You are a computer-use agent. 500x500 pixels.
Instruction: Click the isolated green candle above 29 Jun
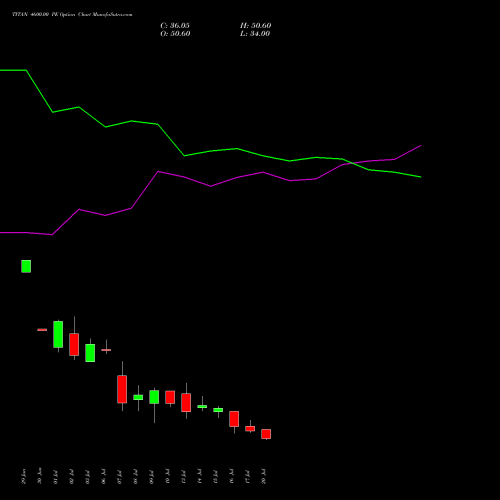26,266
